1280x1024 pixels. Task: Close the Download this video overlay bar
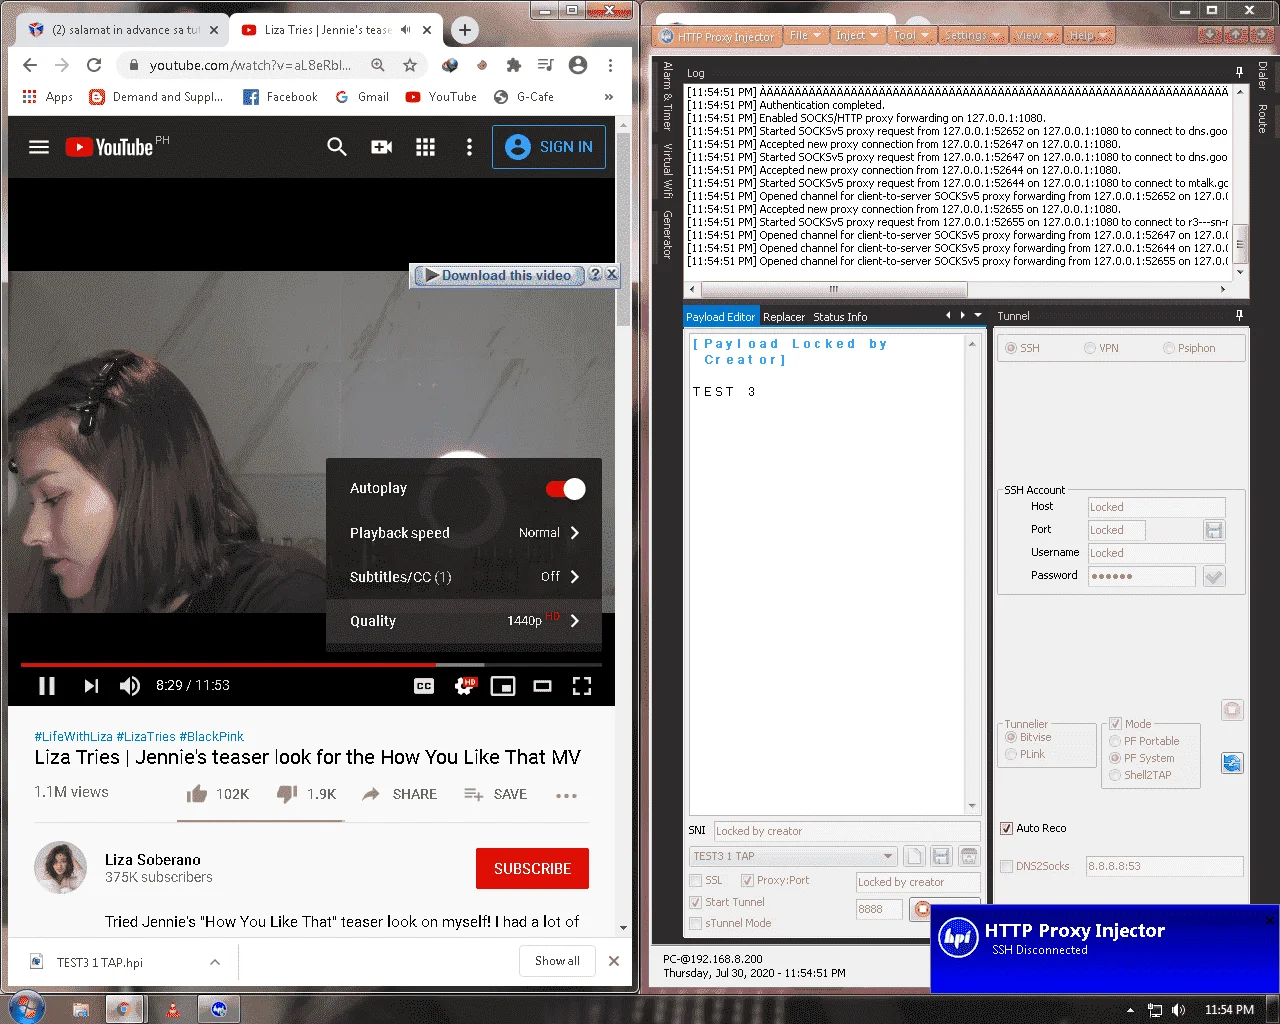pyautogui.click(x=612, y=274)
